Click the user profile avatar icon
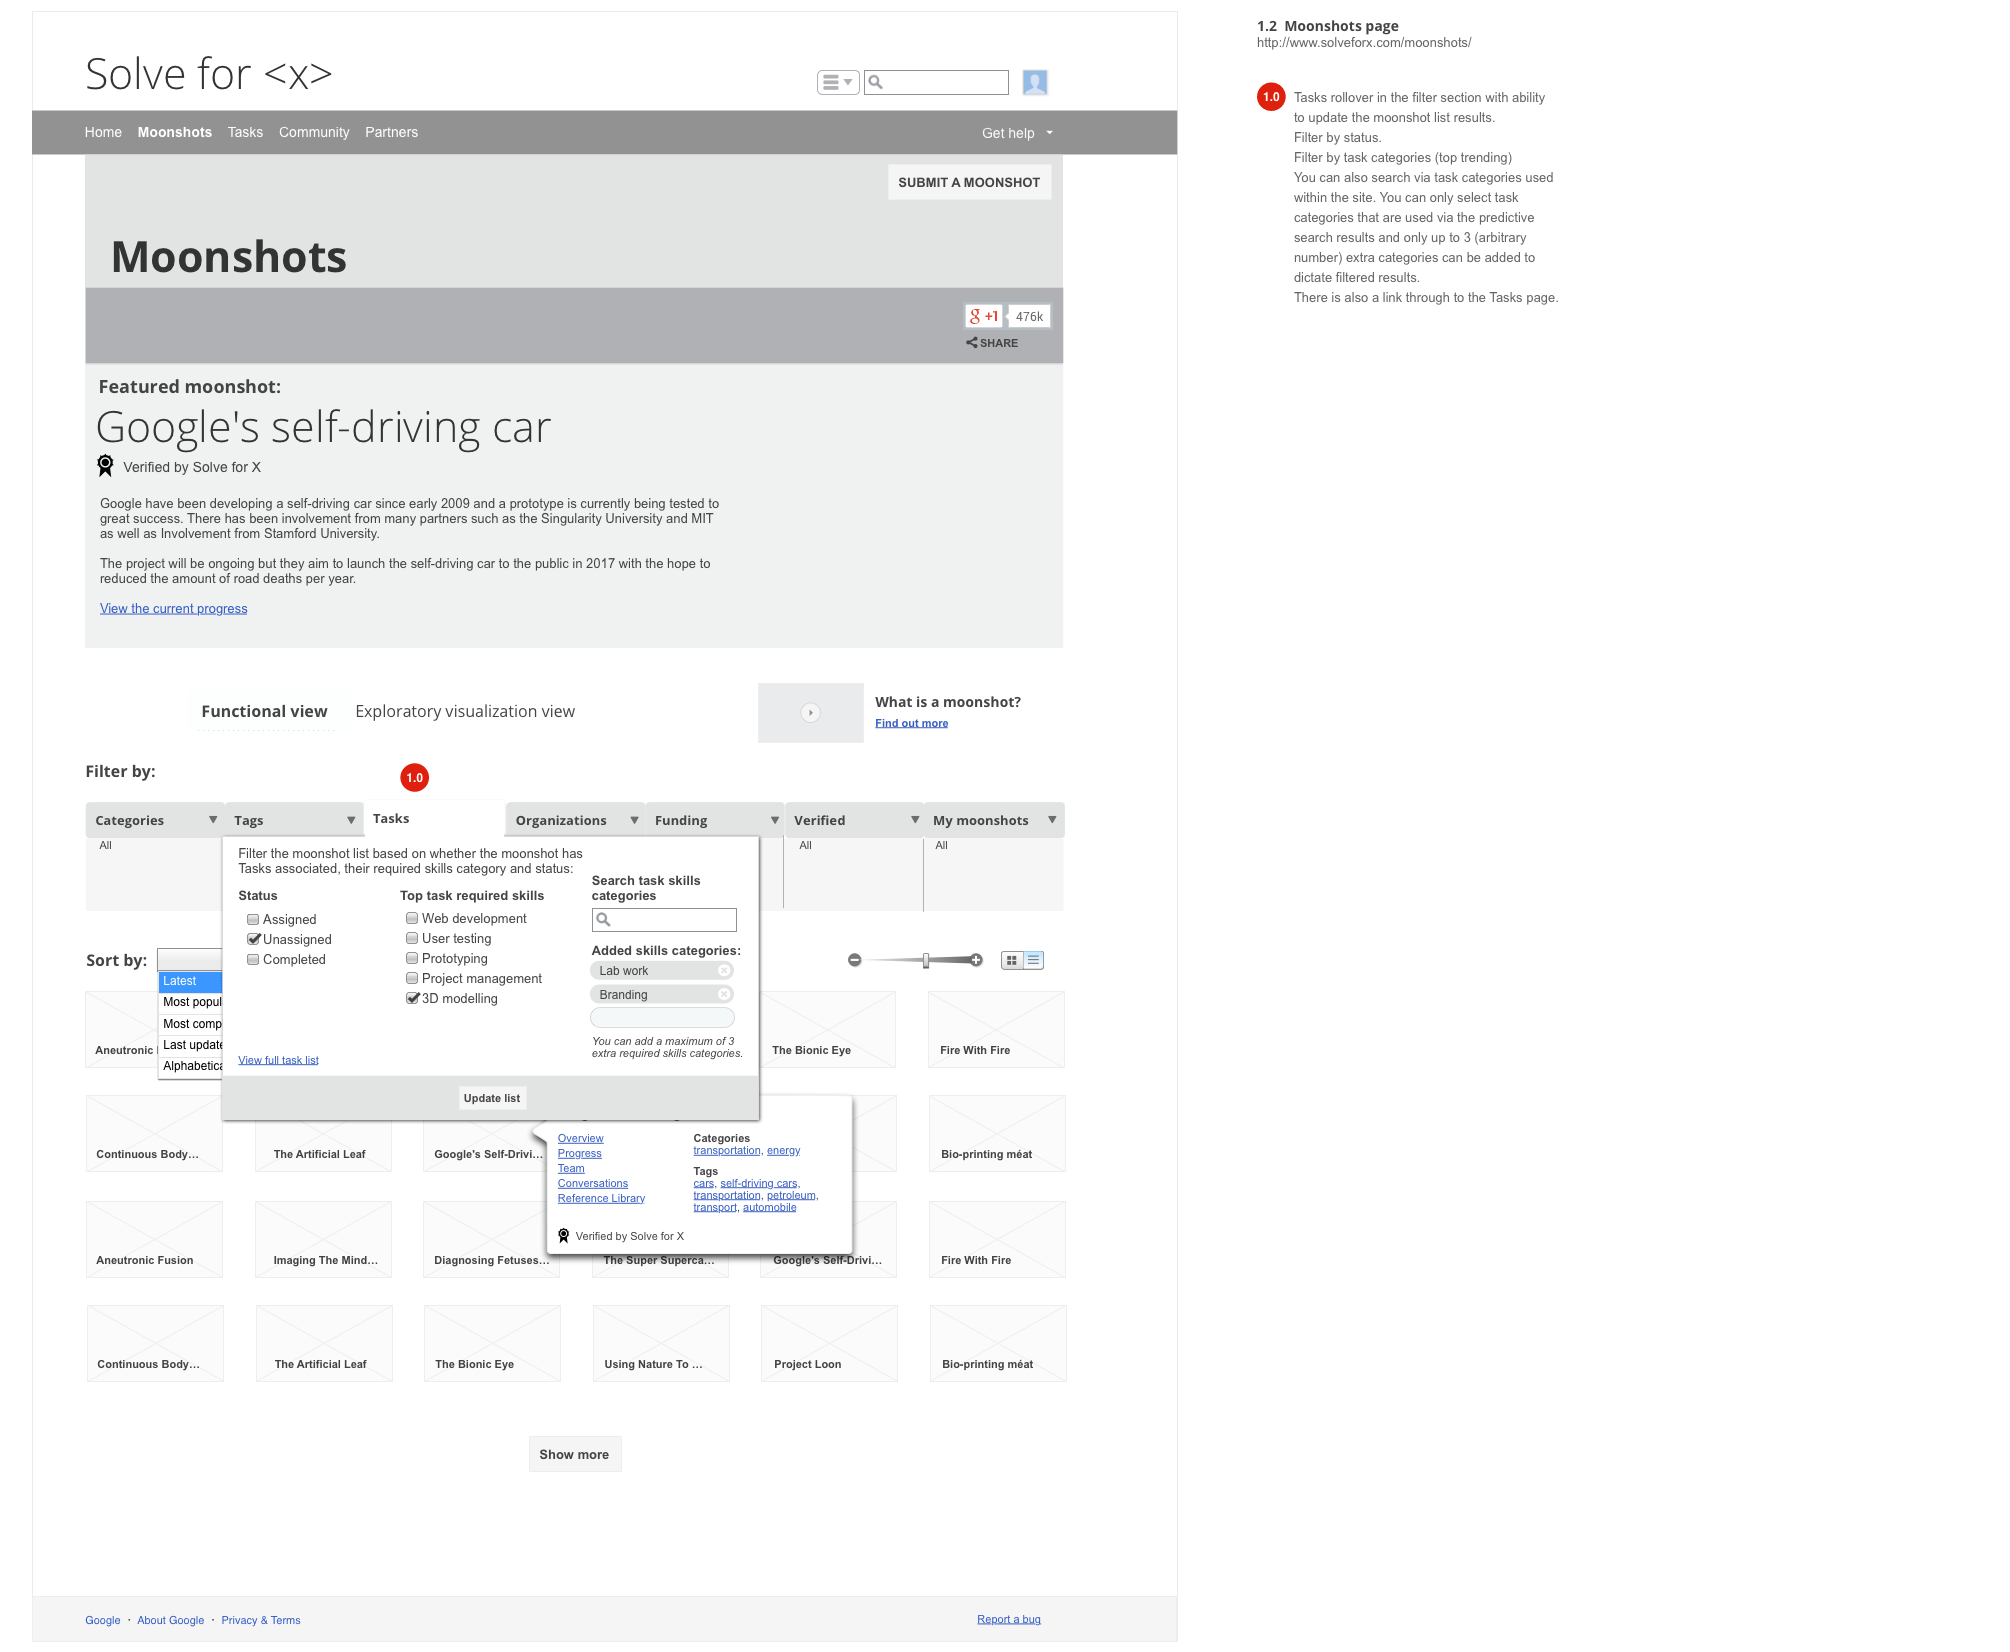The height and width of the screenshot is (1652, 2010). (x=1035, y=82)
